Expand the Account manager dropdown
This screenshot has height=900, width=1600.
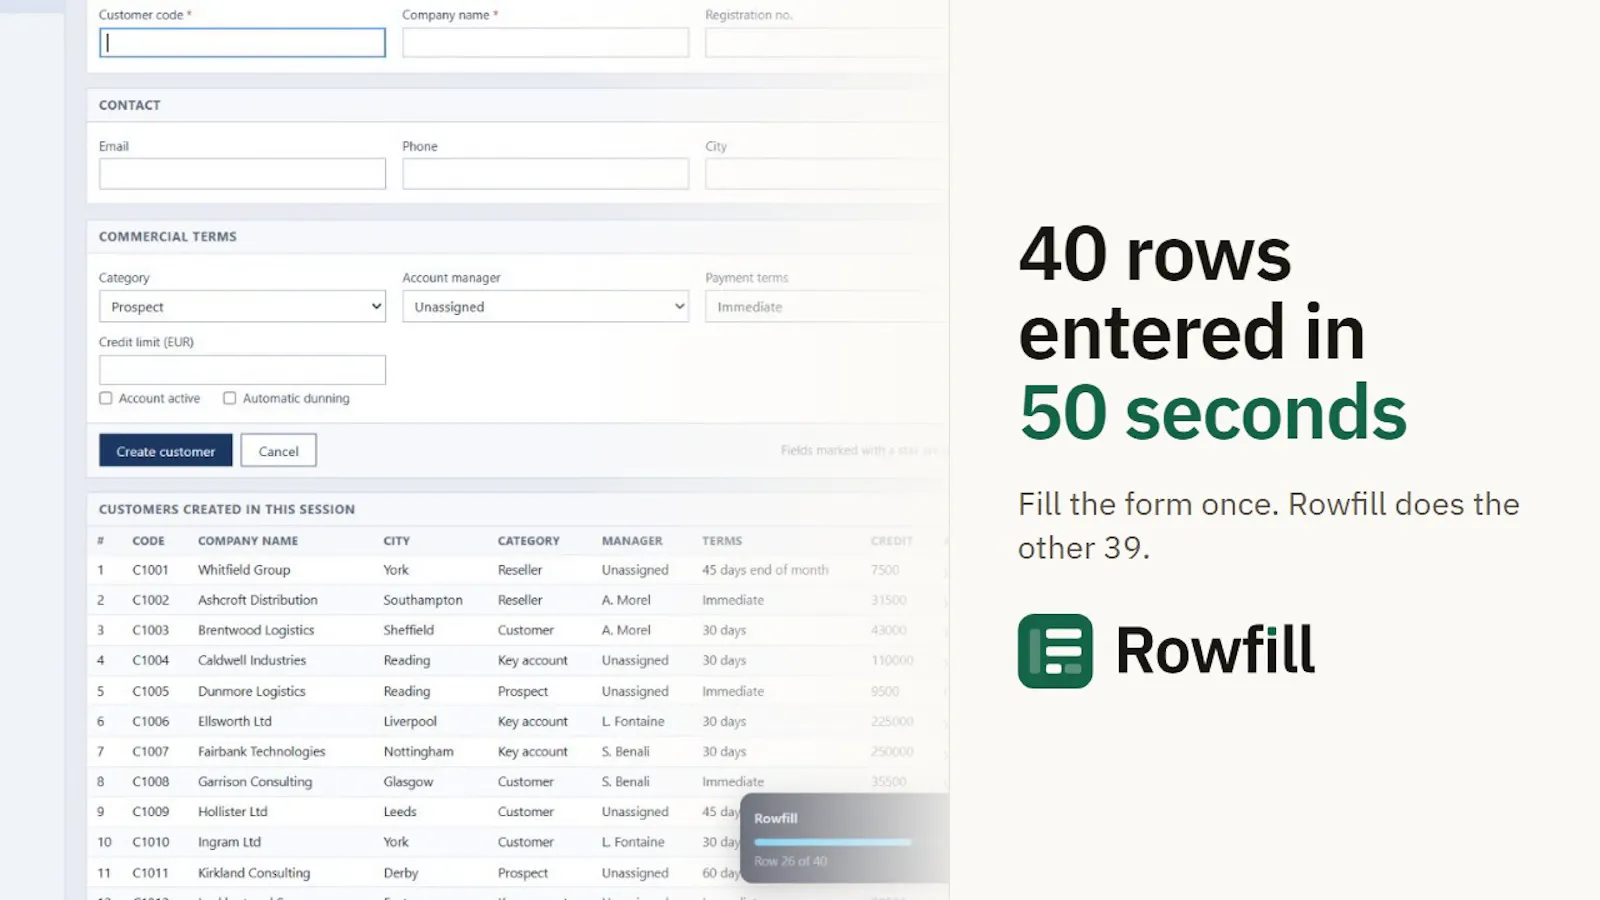pos(545,307)
